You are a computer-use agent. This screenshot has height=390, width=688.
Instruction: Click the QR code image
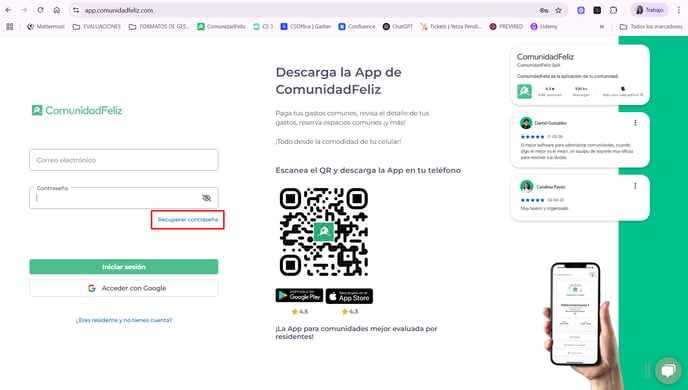click(x=324, y=232)
